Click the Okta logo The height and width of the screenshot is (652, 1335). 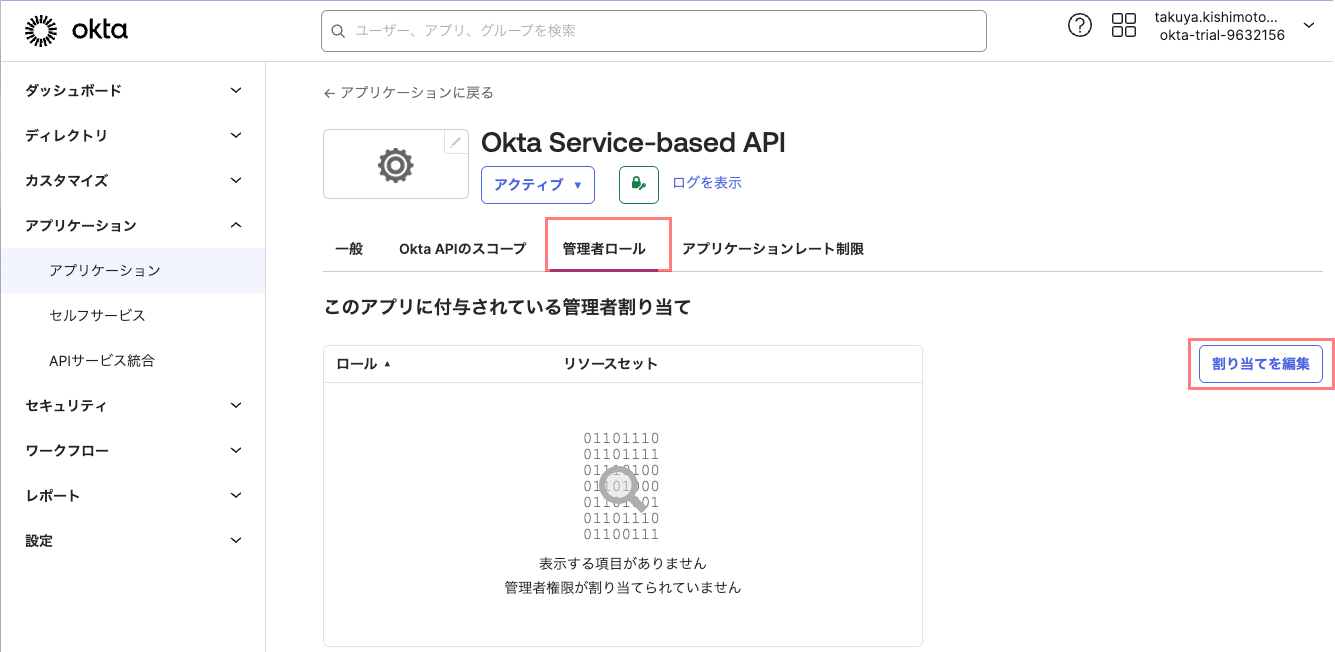76,31
